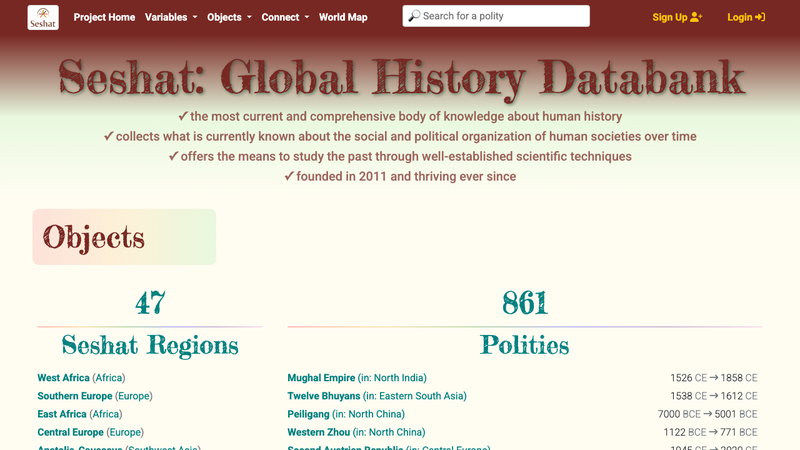Click the Seshat logo icon
Screen dimensions: 800x450
click(x=43, y=17)
